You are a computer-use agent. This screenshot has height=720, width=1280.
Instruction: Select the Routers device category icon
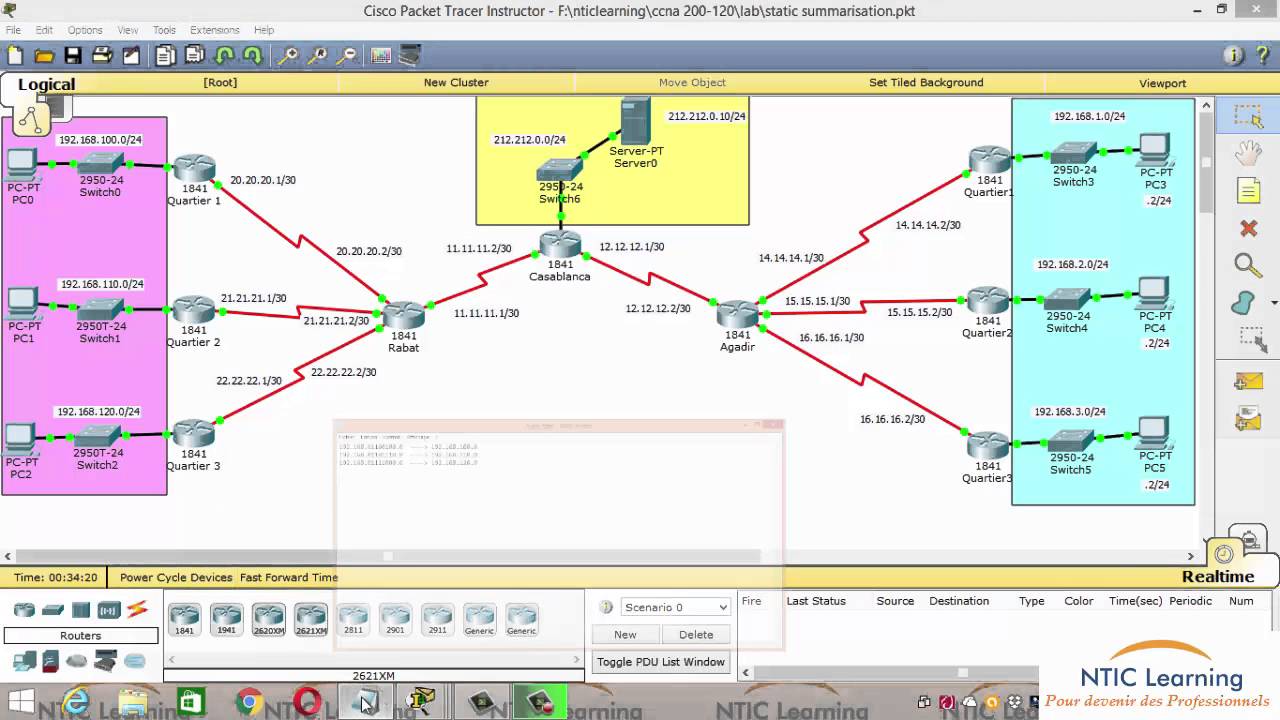24,609
